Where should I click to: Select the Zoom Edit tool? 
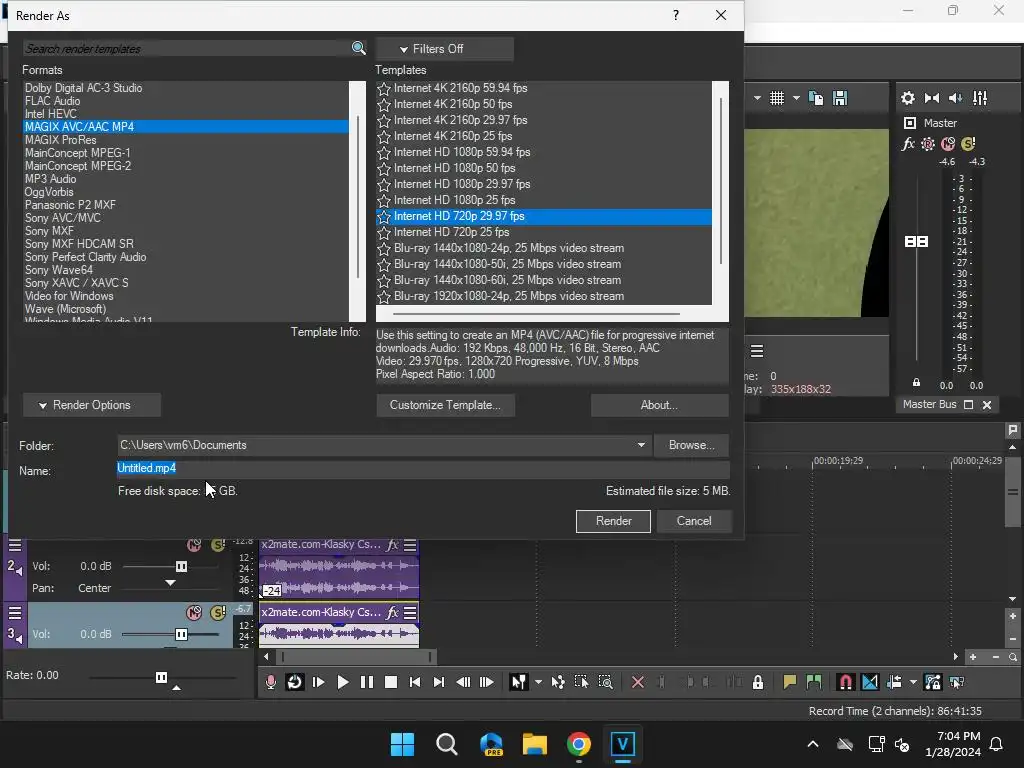[605, 682]
